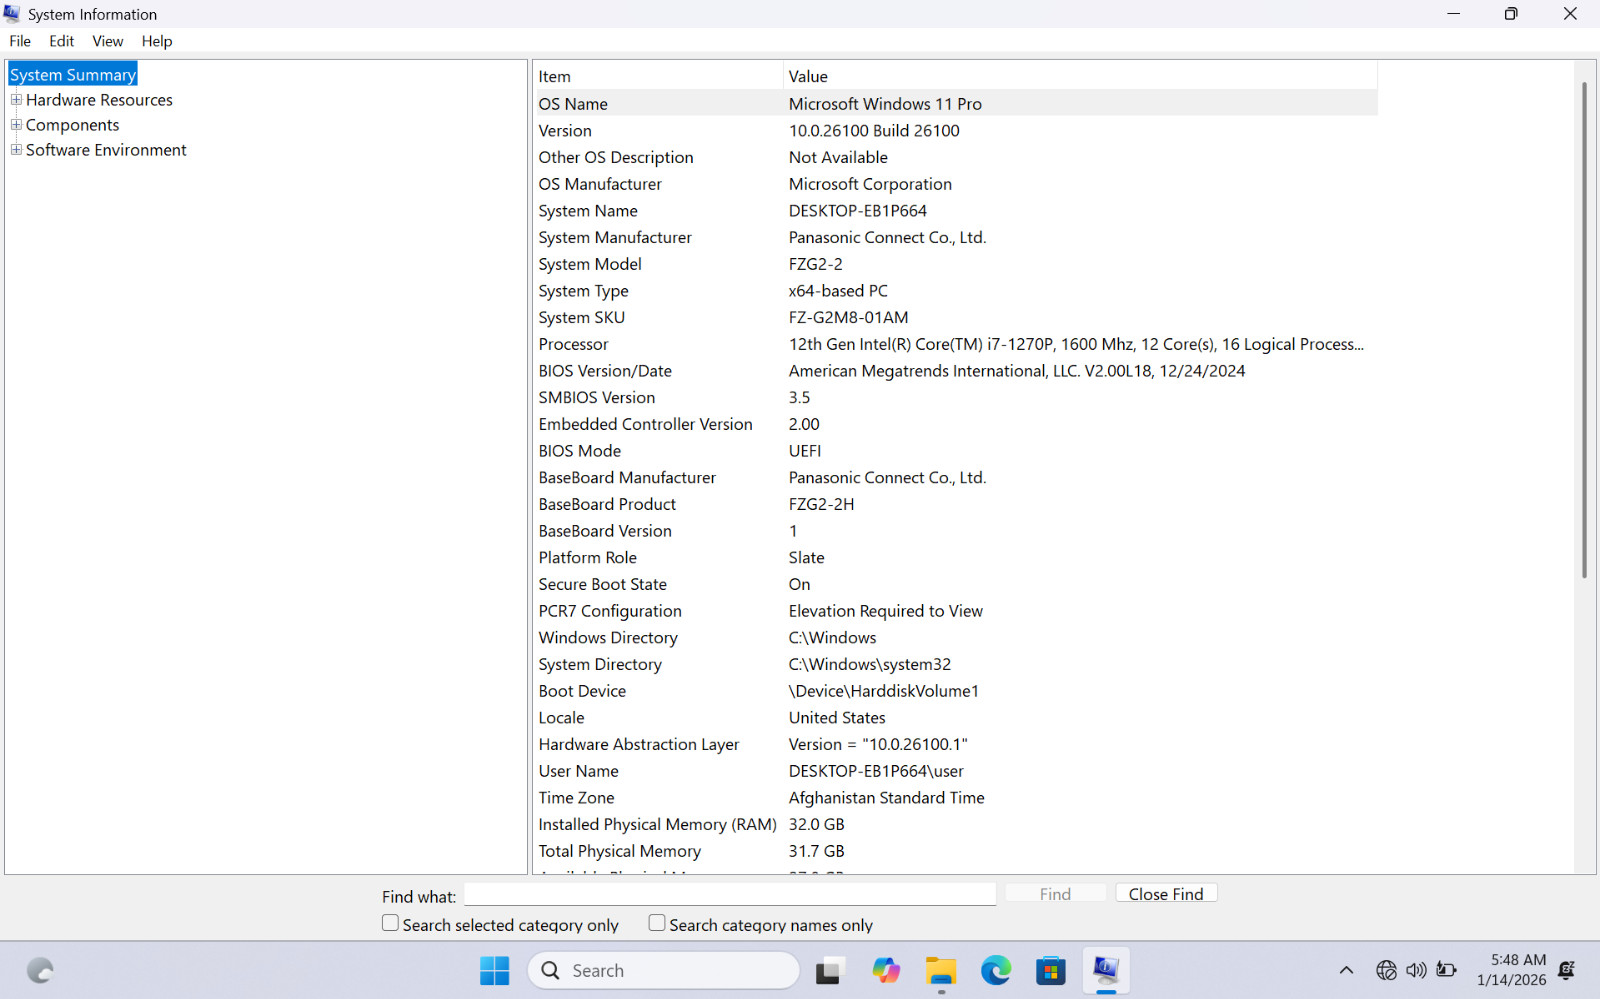Select the Secure Boot State row
Viewport: 1600px width, 999px height.
pos(956,585)
